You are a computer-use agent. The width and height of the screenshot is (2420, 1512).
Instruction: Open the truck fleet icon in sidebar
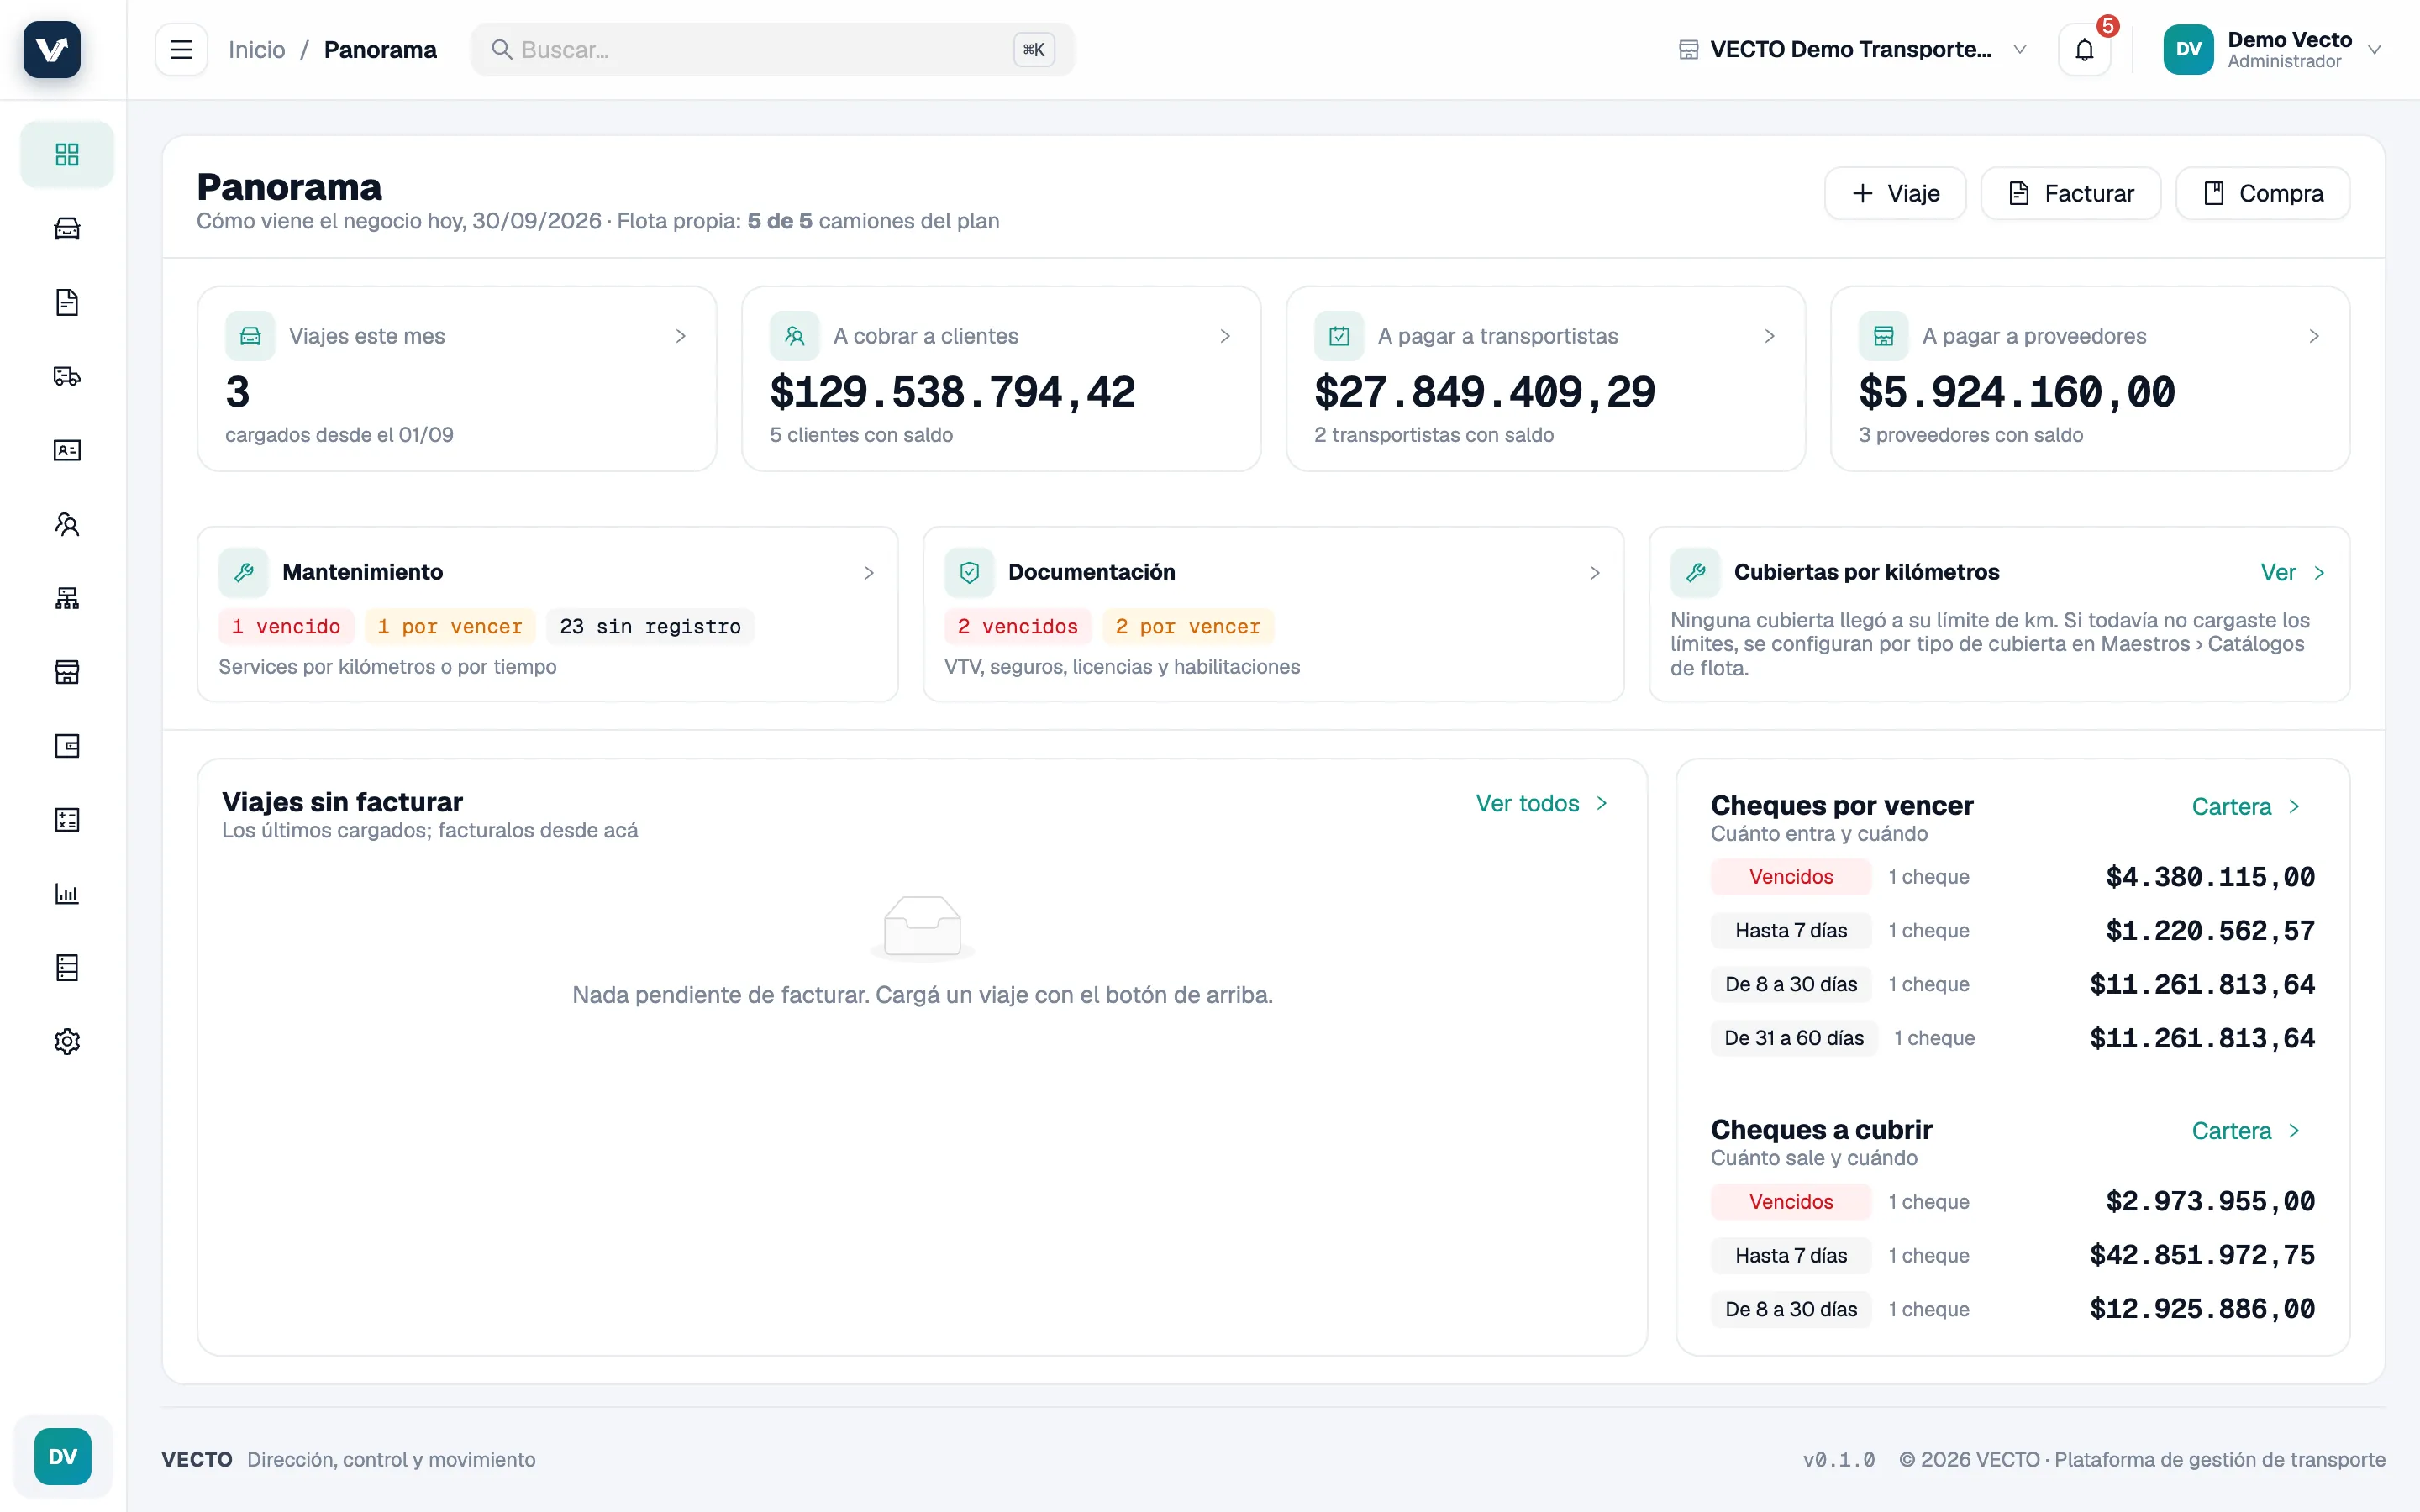(x=67, y=376)
